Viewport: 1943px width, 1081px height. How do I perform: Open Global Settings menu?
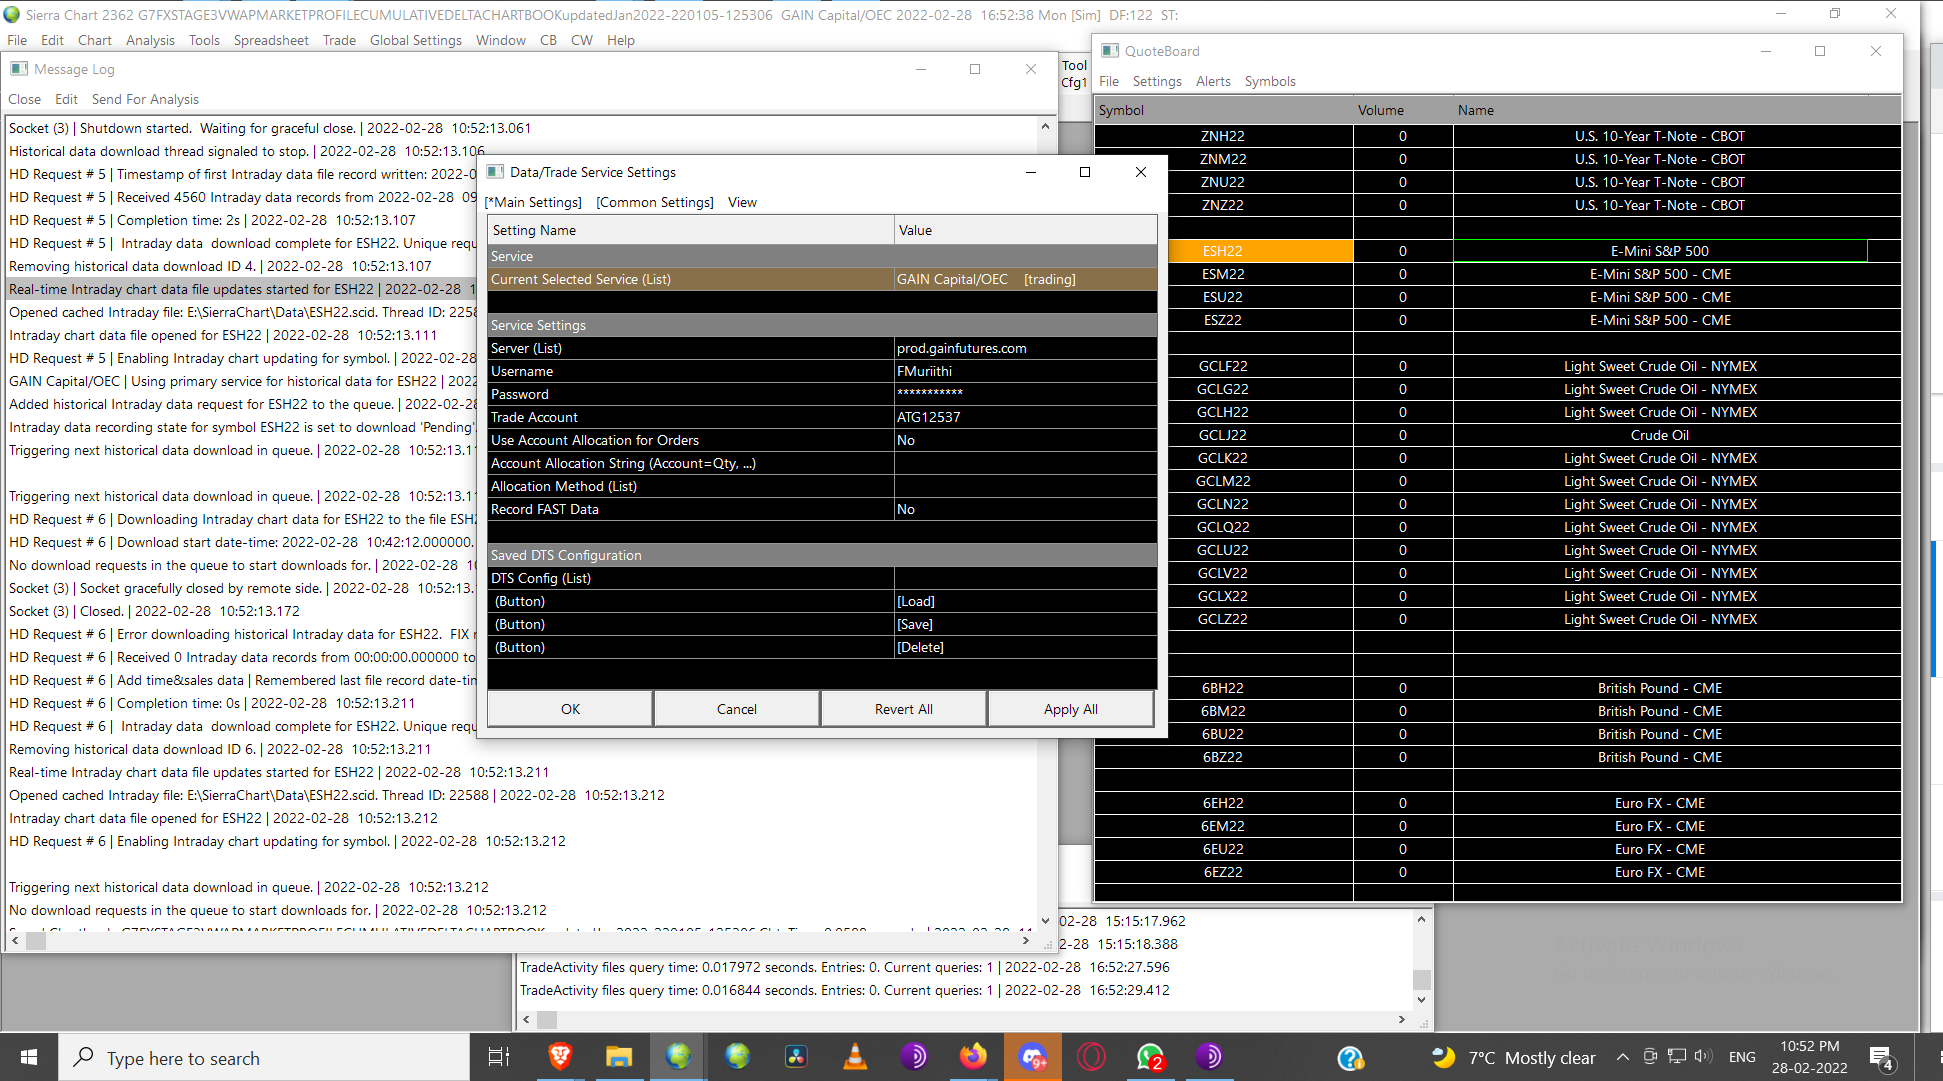(x=415, y=40)
